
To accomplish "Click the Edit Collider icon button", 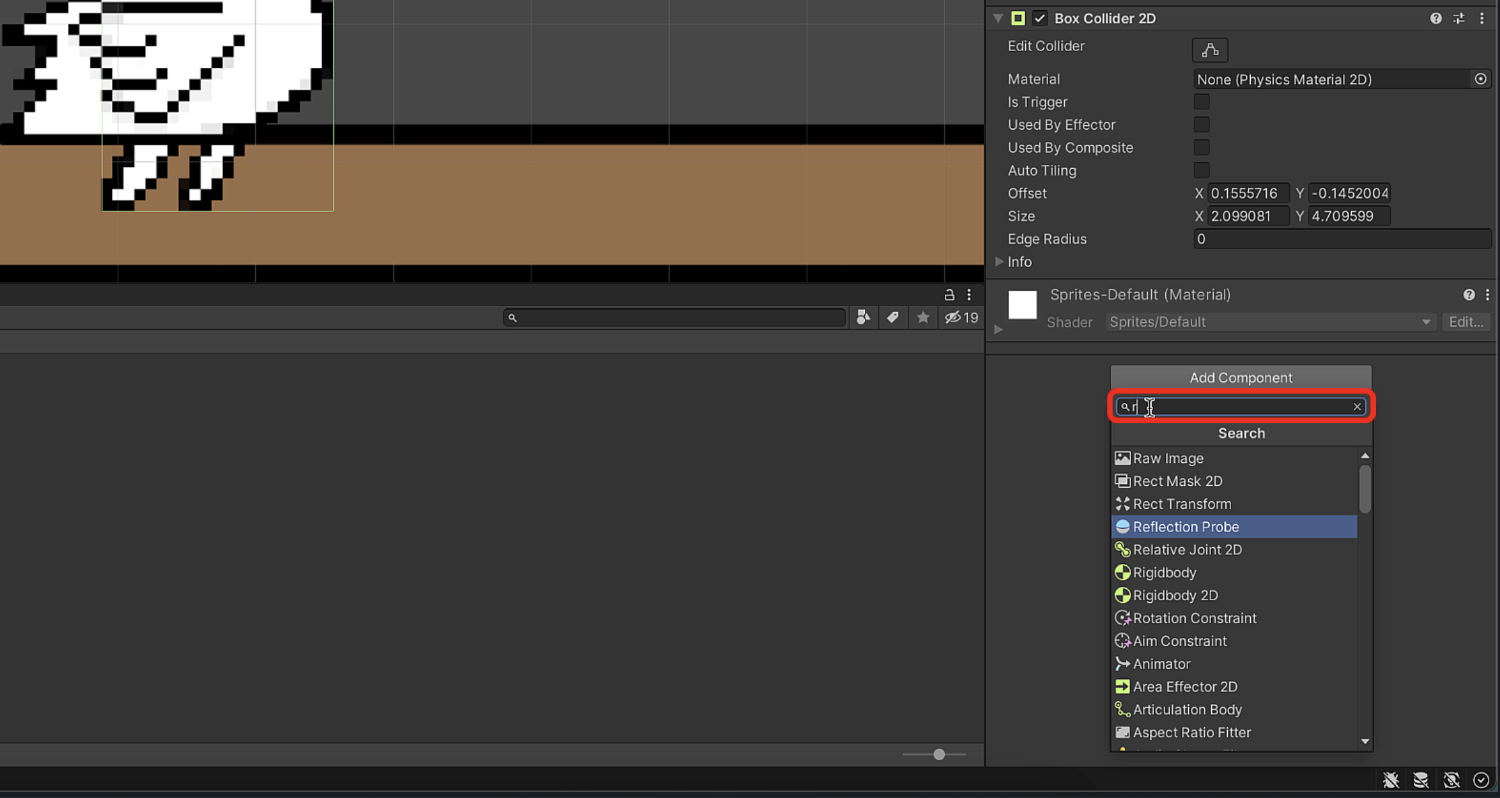I will [1210, 50].
